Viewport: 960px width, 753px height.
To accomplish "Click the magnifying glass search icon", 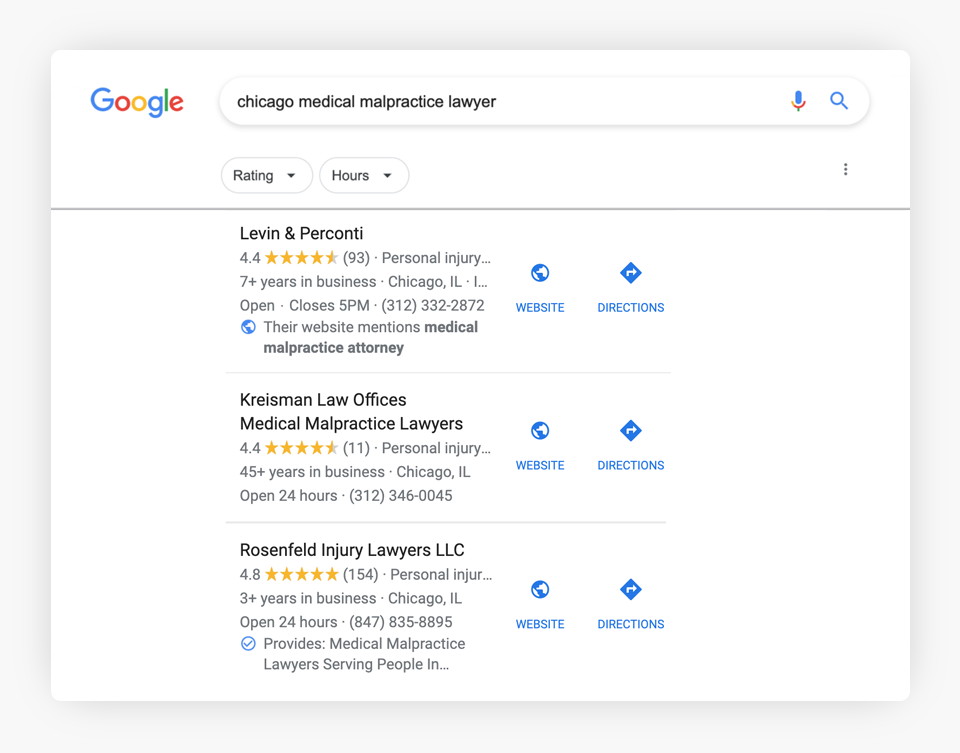I will coord(839,101).
